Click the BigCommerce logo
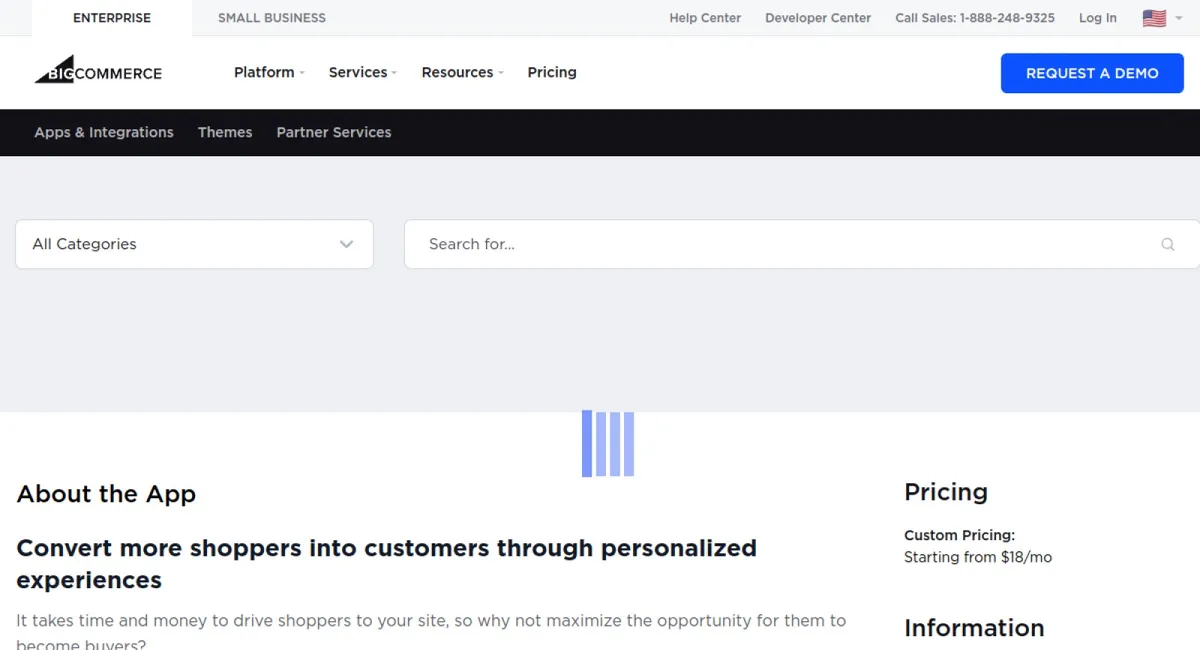 [x=98, y=70]
